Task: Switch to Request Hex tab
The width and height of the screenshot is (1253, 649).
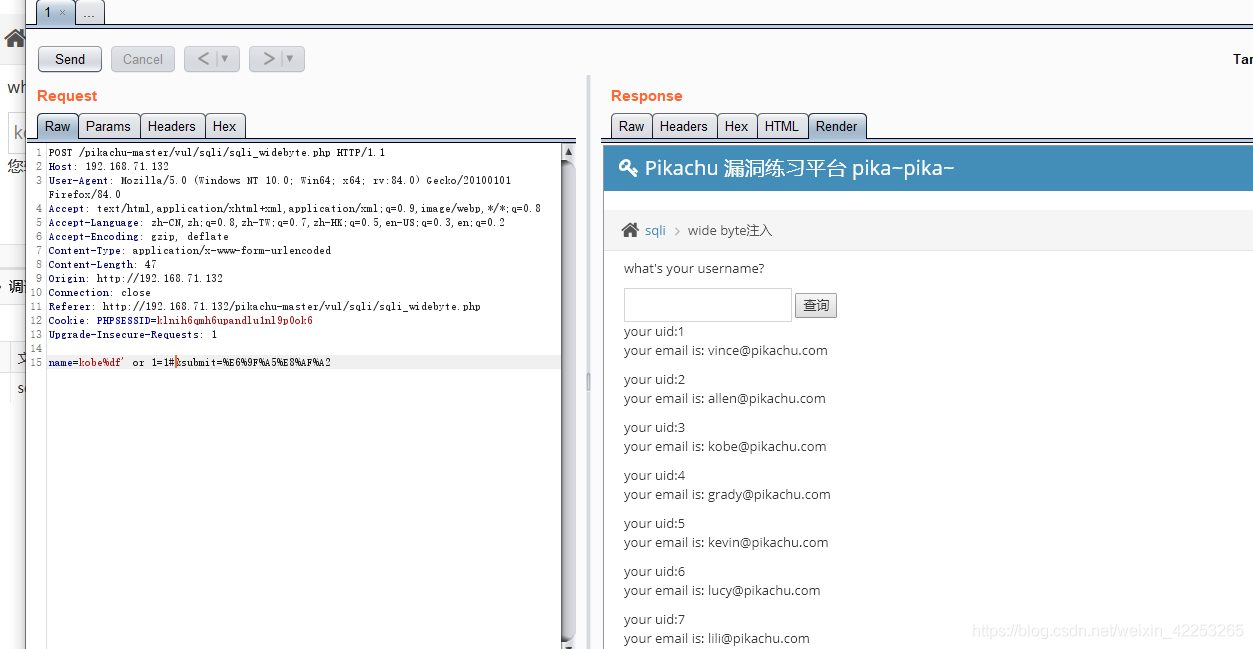Action: tap(225, 126)
